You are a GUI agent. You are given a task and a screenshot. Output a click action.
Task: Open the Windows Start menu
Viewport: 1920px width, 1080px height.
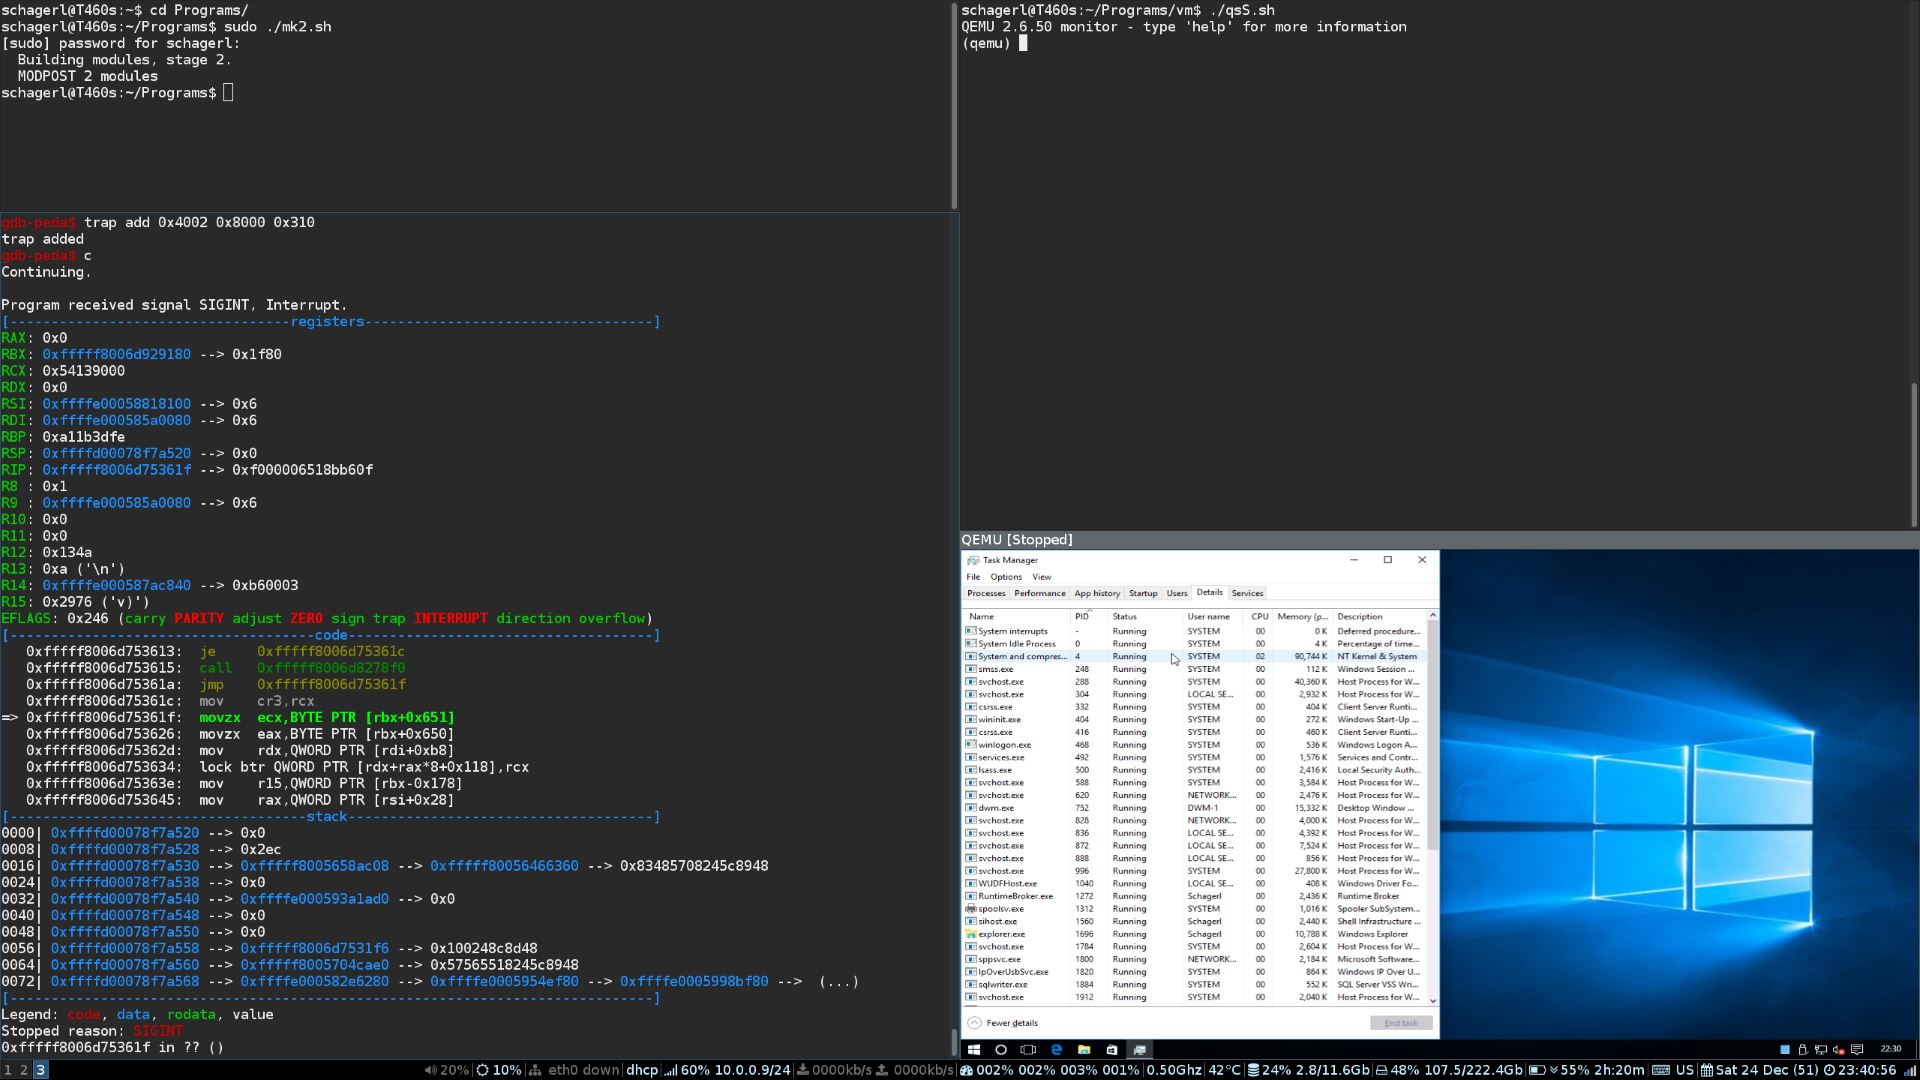[973, 1050]
